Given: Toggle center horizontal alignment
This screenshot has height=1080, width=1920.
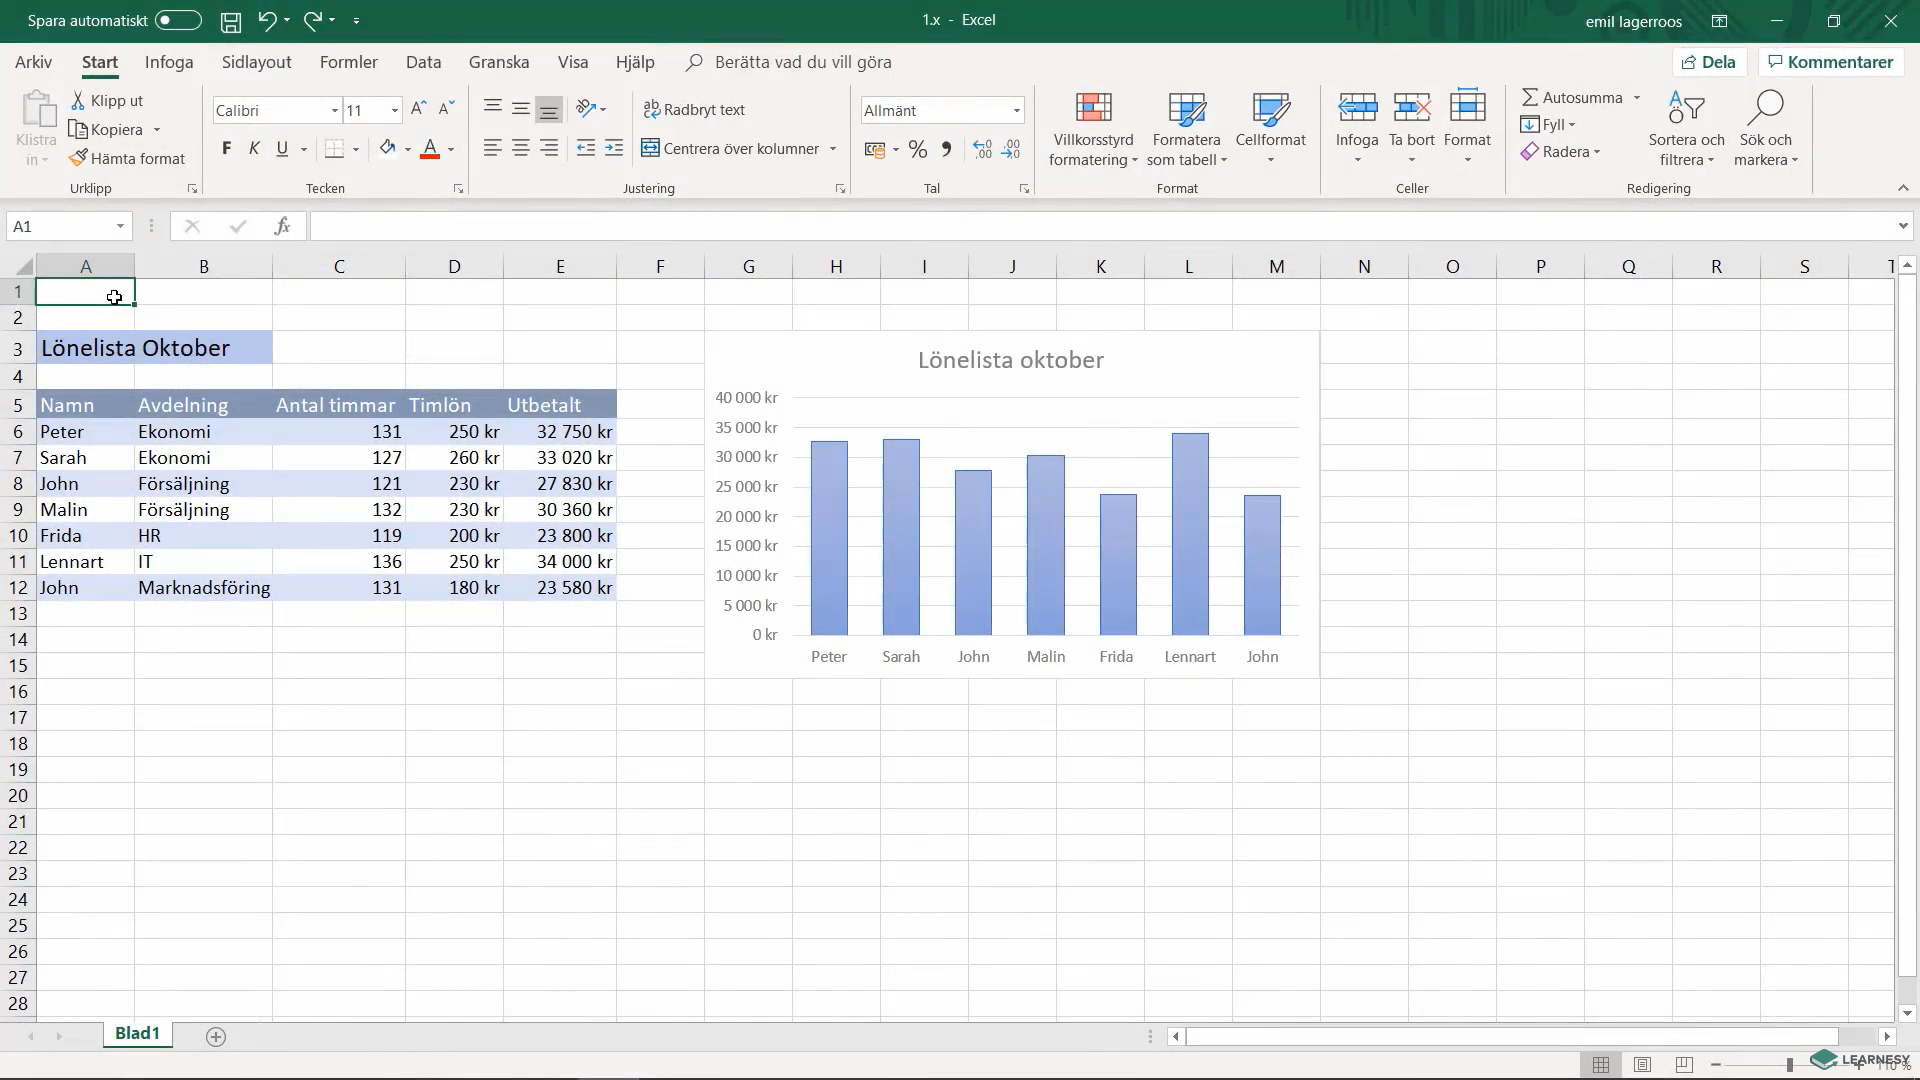Looking at the screenshot, I should [521, 148].
